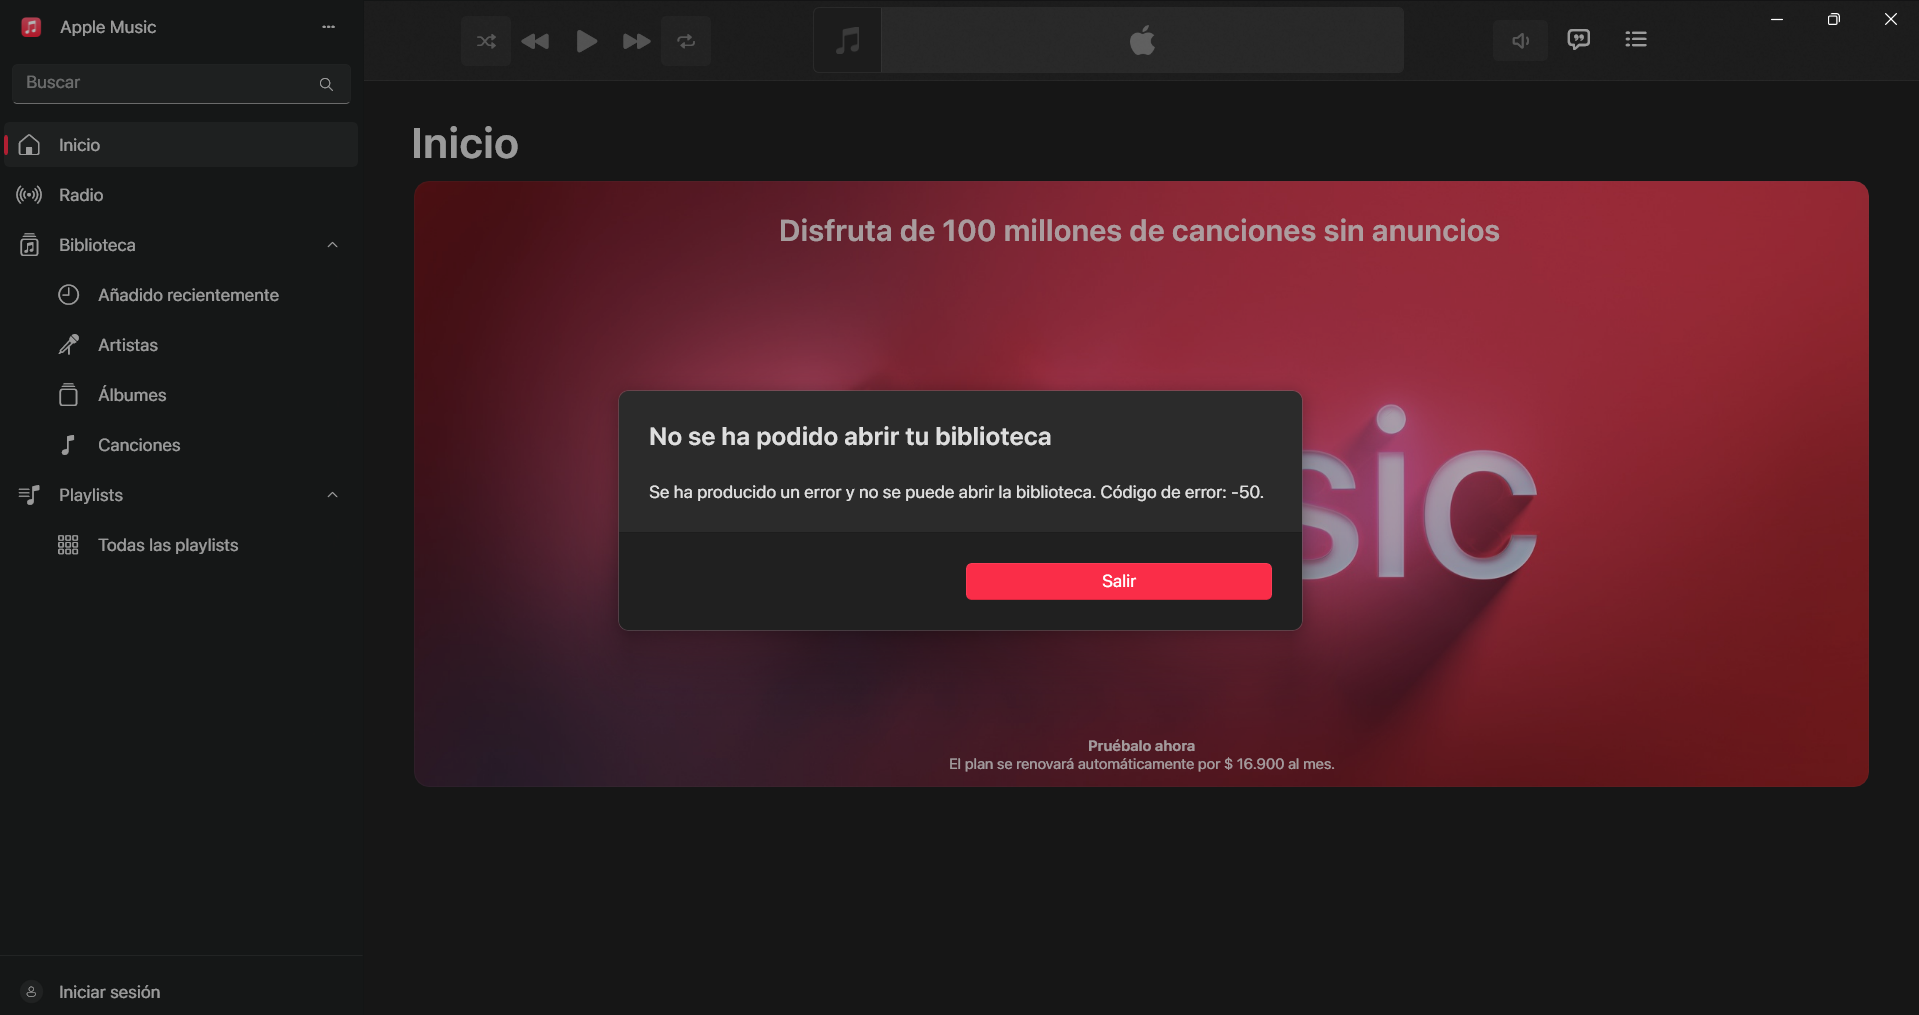Click the clock icon for recently added
This screenshot has height=1015, width=1919.
pos(68,295)
